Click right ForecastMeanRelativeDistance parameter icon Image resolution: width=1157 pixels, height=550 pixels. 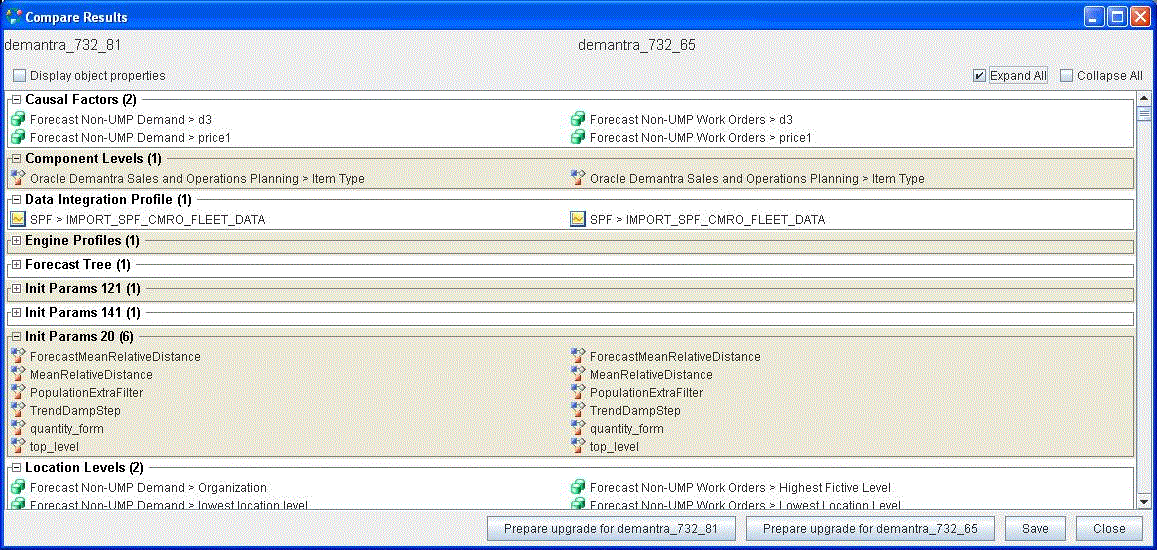coord(578,357)
